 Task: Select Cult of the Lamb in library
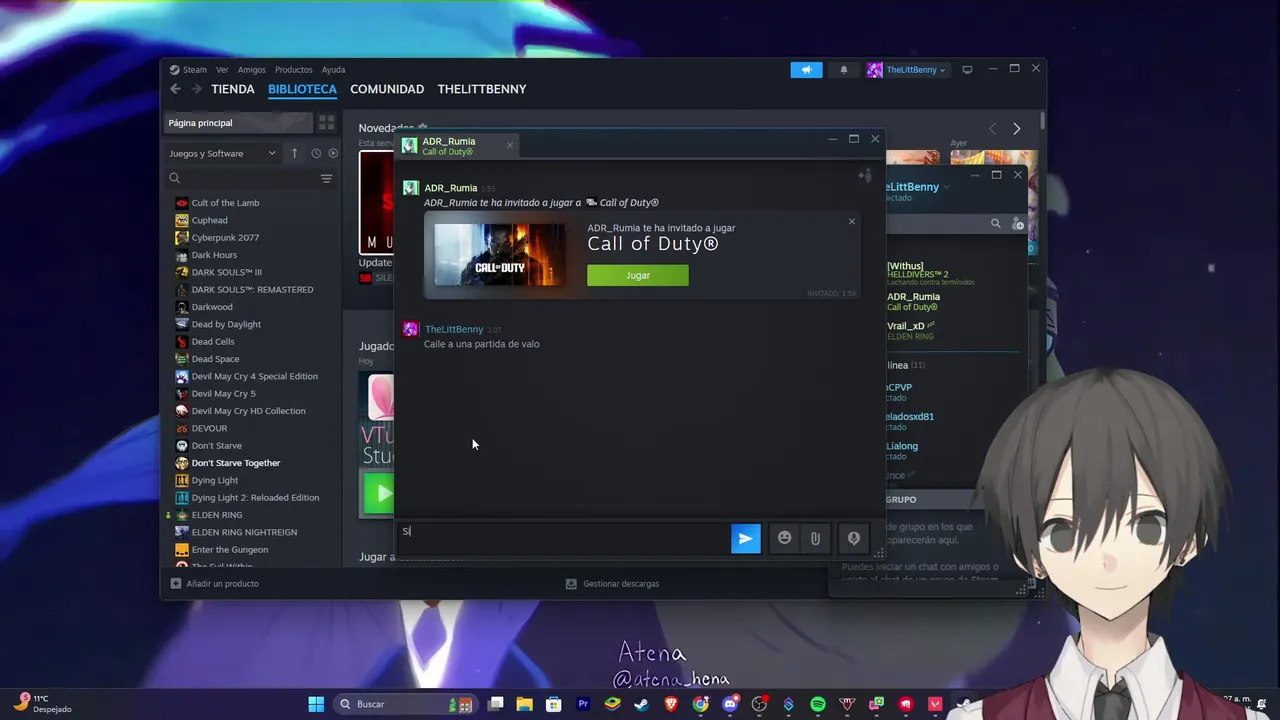(225, 203)
